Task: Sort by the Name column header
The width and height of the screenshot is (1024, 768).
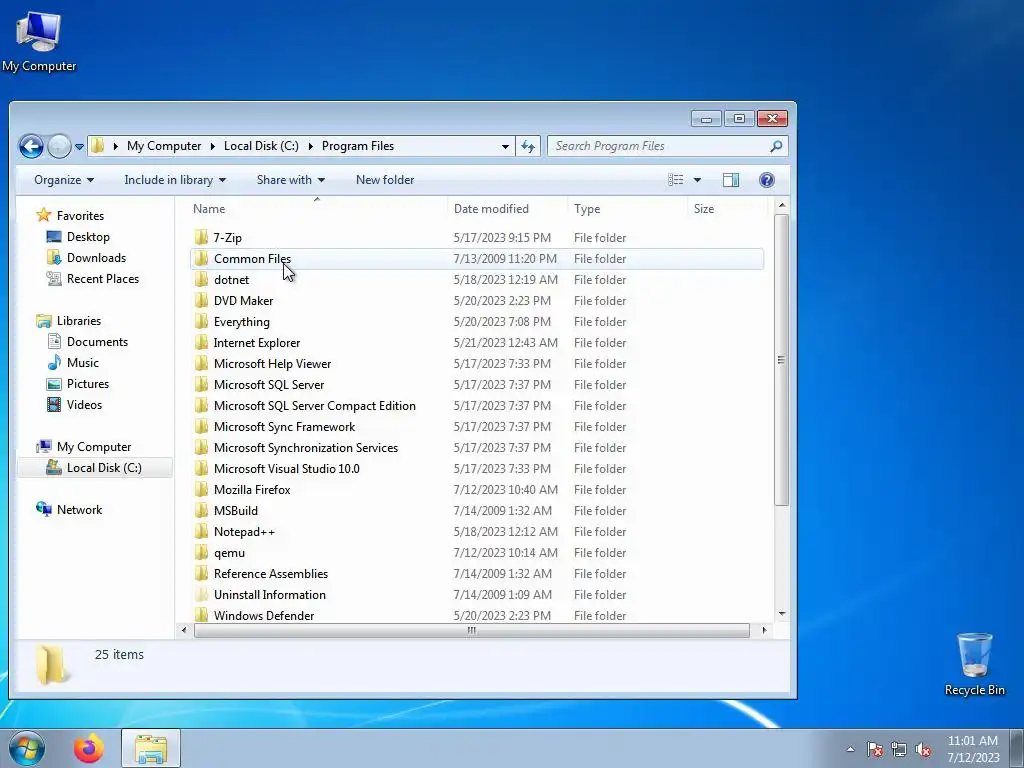Action: point(317,209)
